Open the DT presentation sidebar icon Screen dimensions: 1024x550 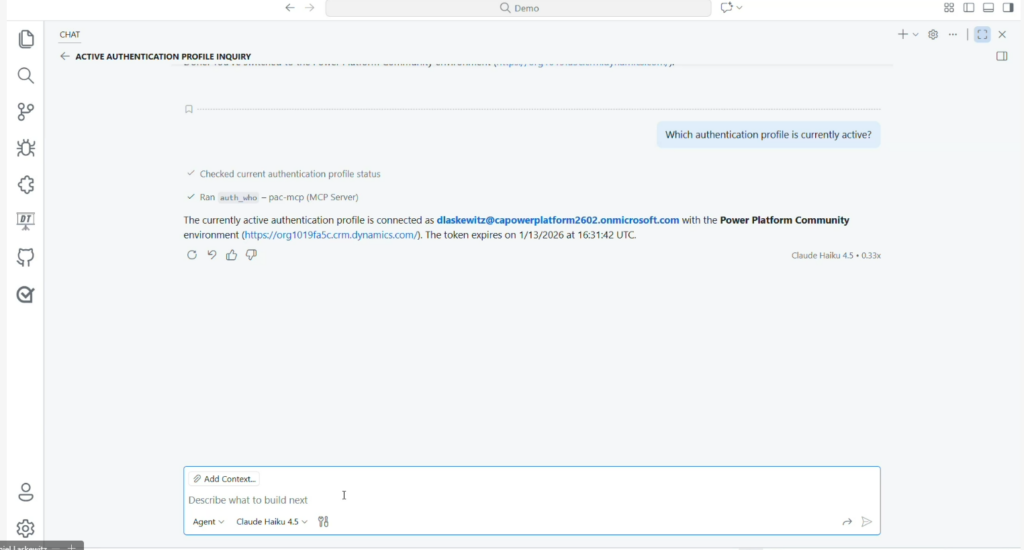pos(25,221)
